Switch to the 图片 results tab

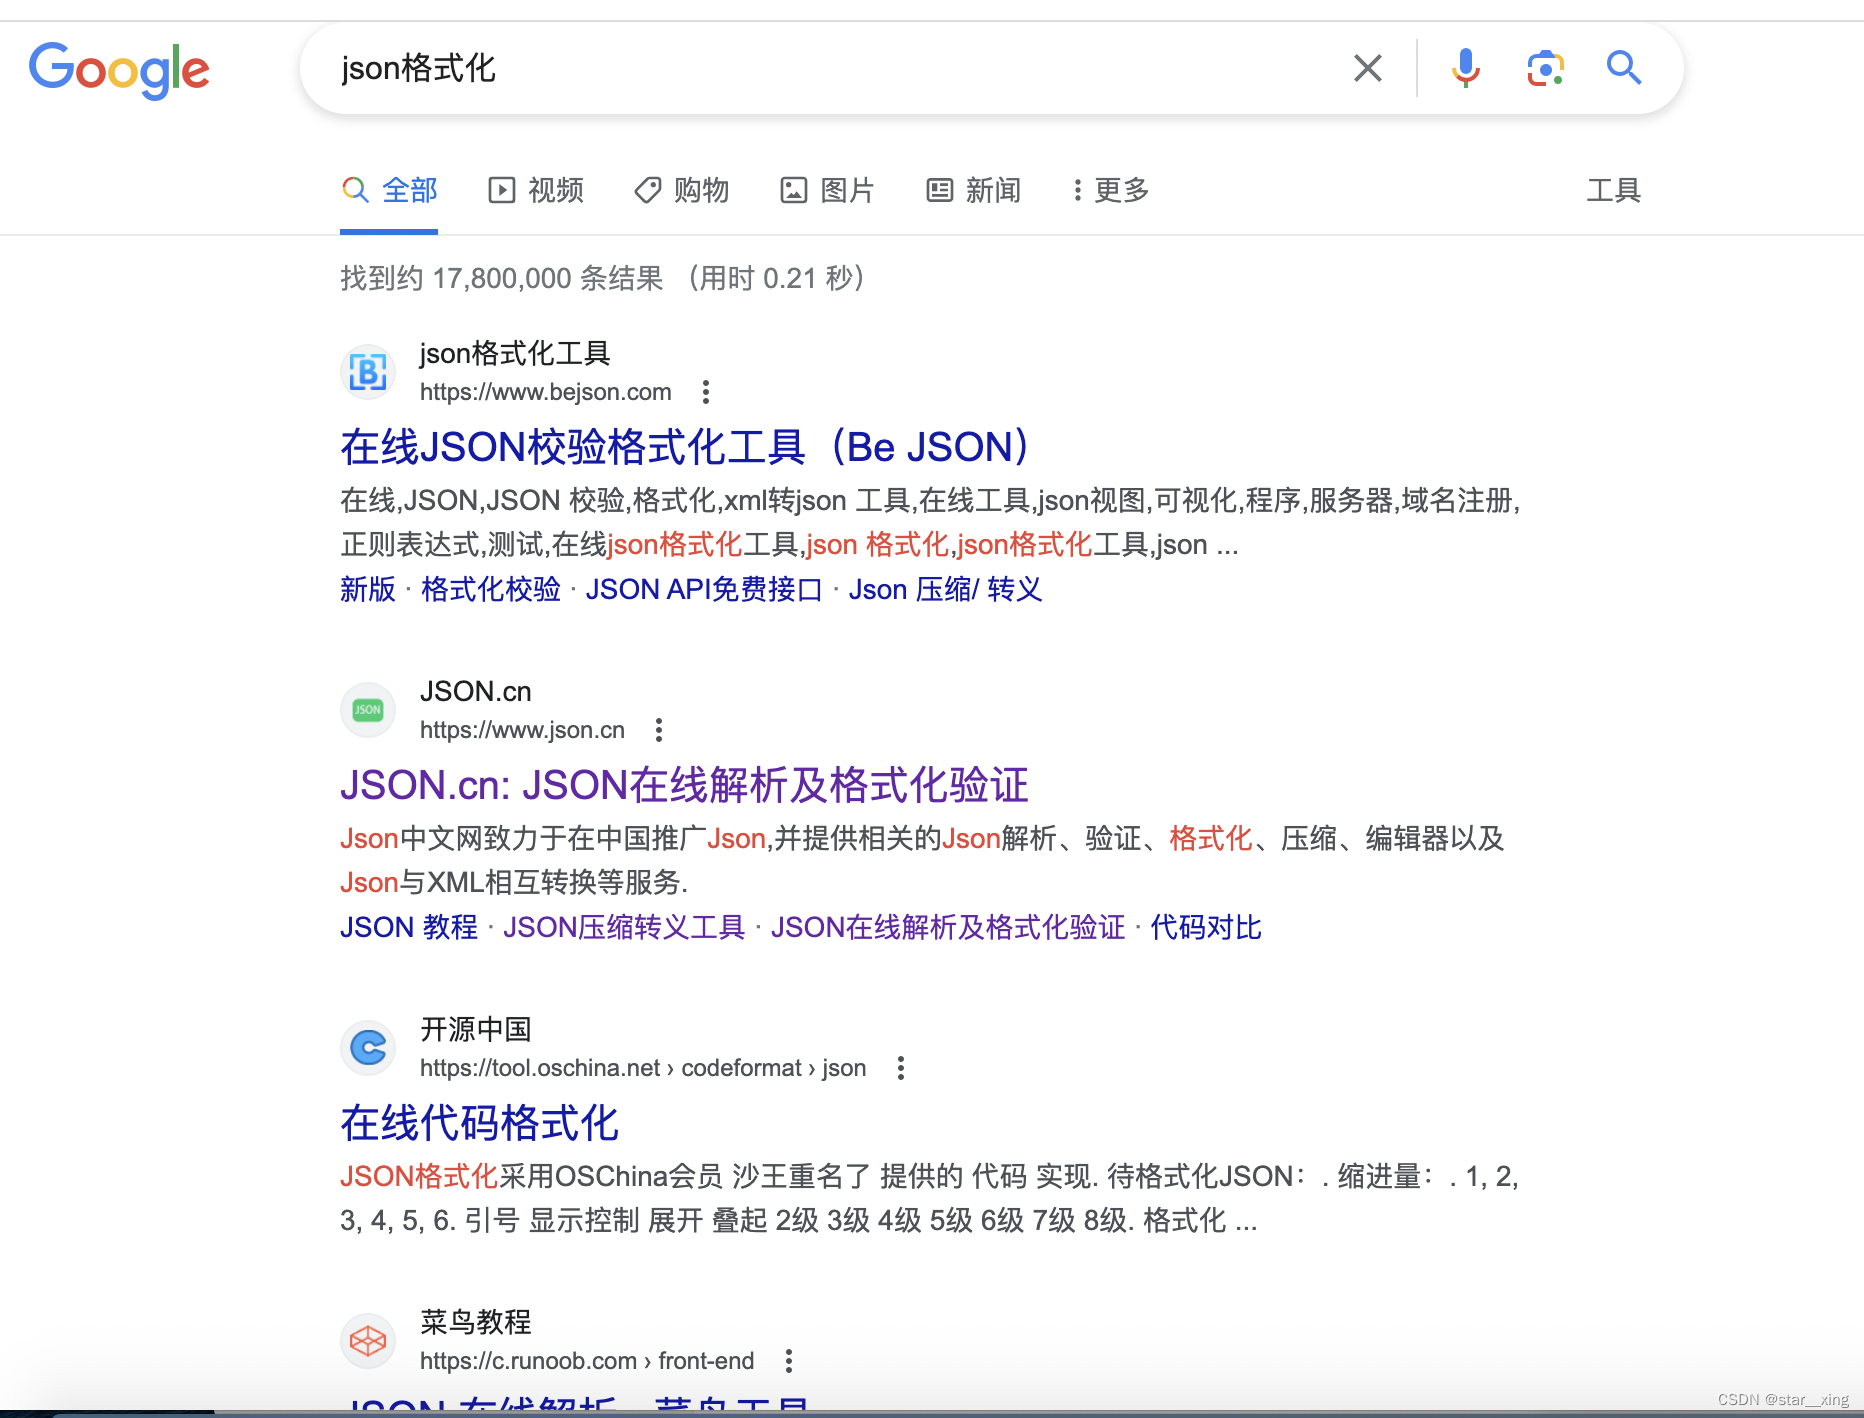click(828, 190)
